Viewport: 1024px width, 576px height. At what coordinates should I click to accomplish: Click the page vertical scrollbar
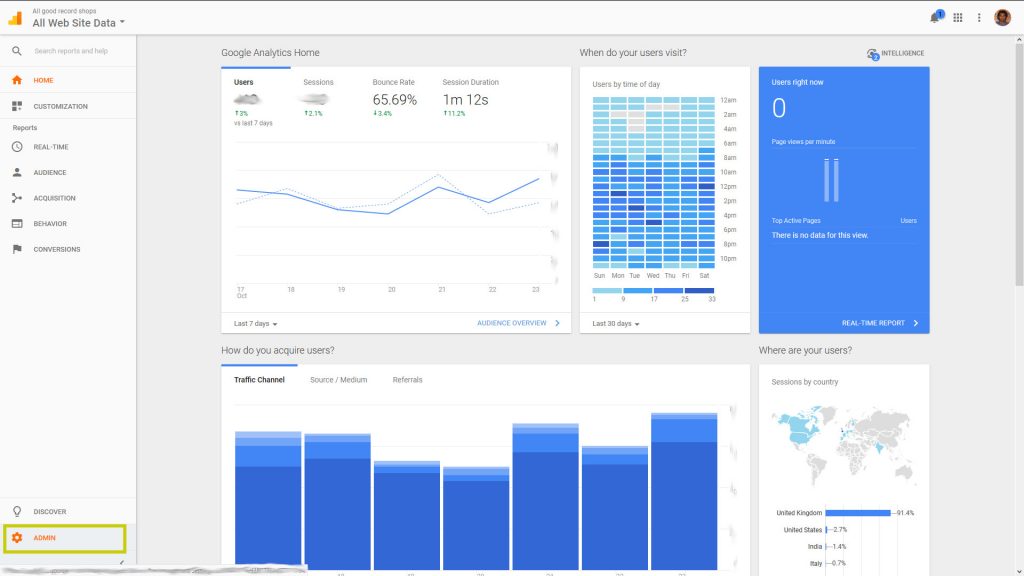click(x=1019, y=163)
